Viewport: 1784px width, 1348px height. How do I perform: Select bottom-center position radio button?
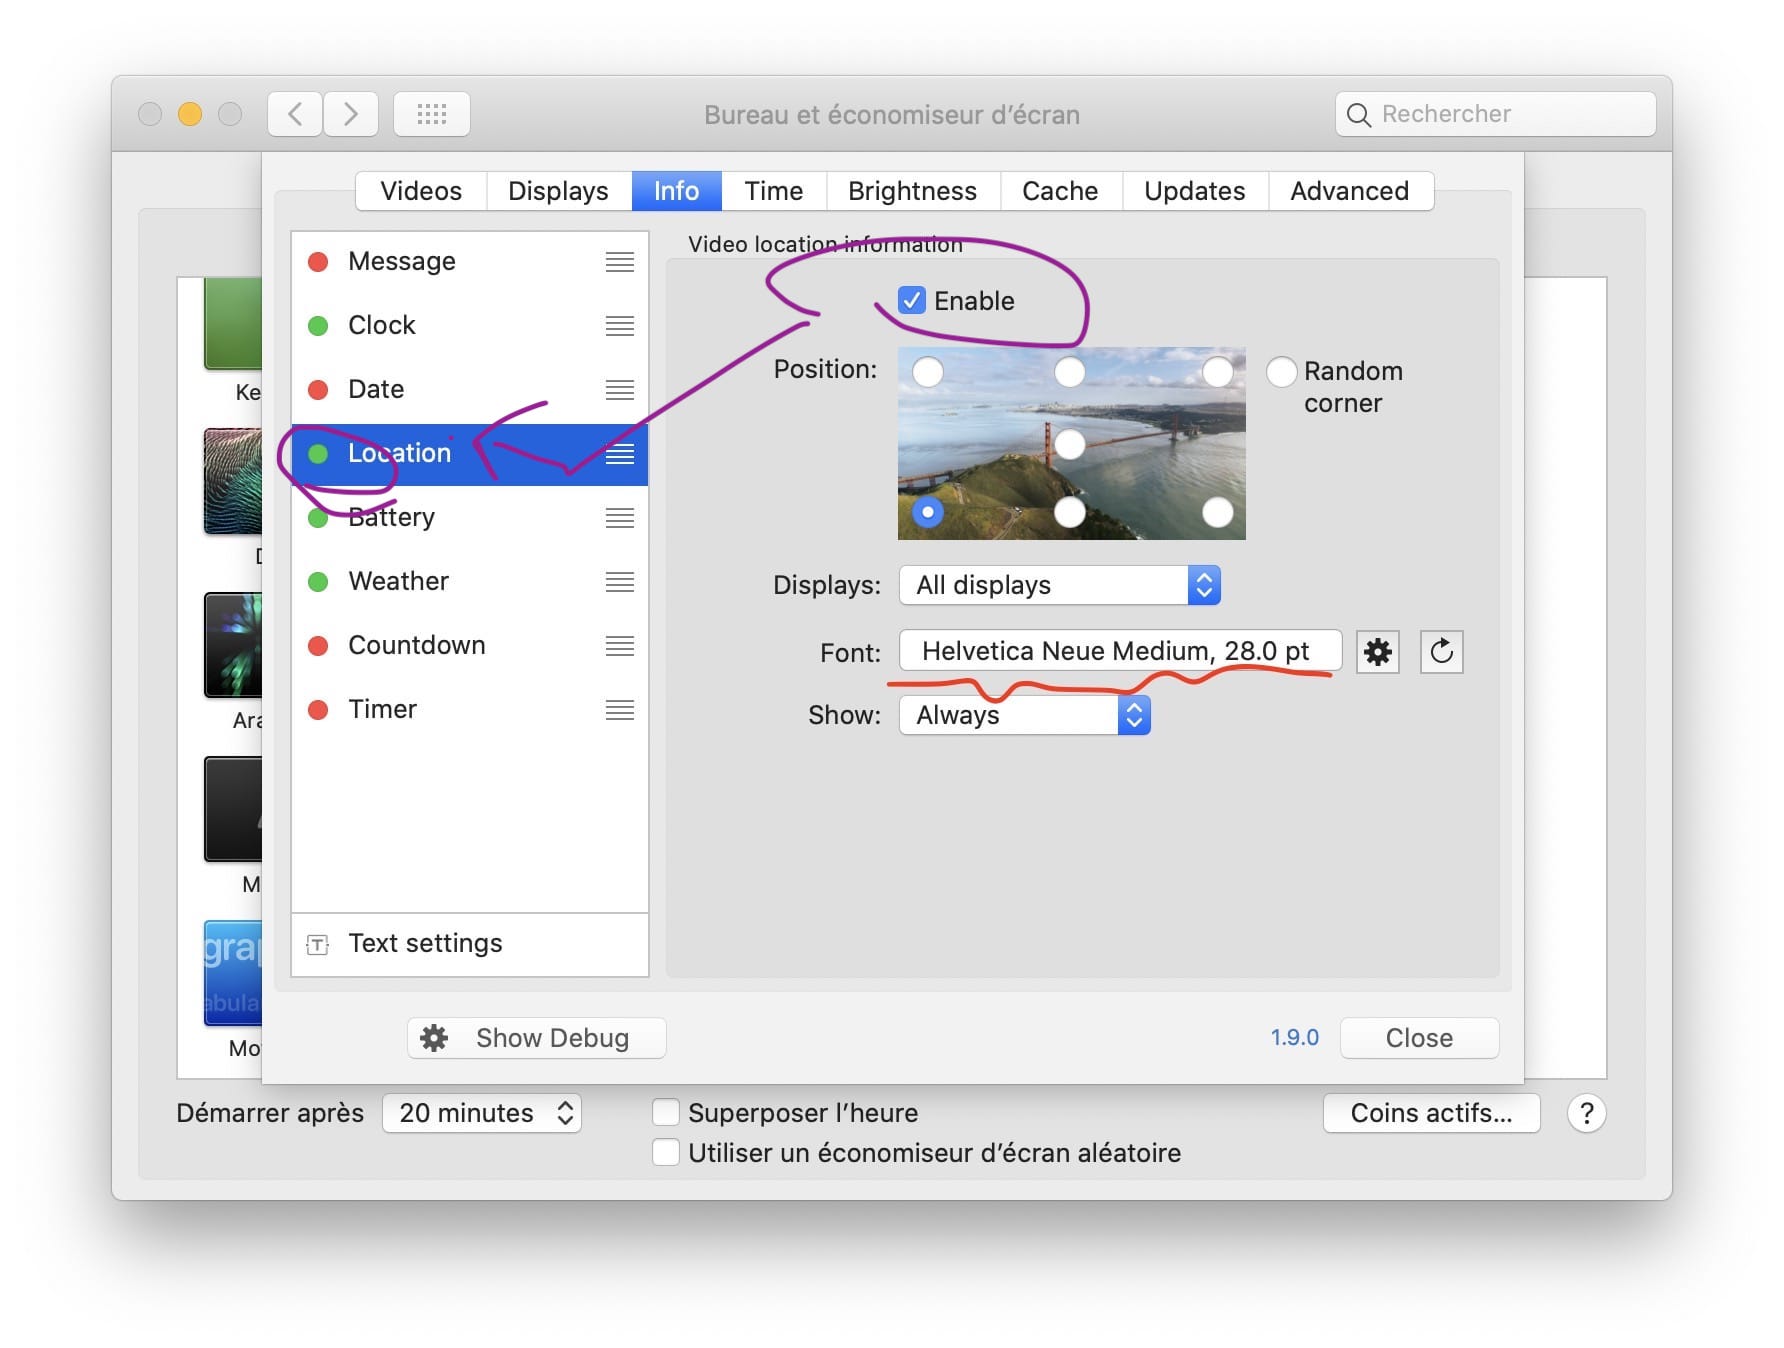coord(1070,512)
